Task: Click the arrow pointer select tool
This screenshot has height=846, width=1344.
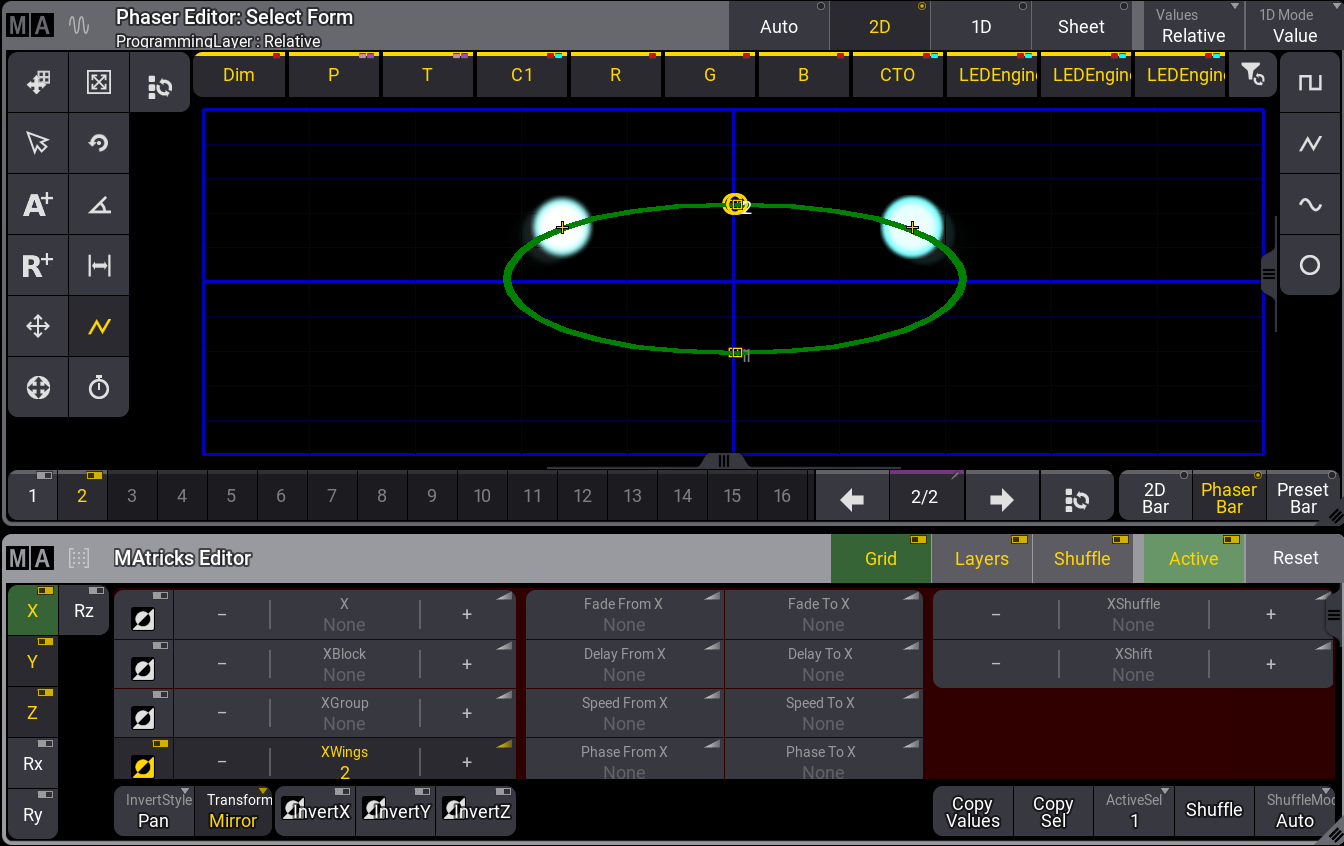Action: [x=38, y=143]
